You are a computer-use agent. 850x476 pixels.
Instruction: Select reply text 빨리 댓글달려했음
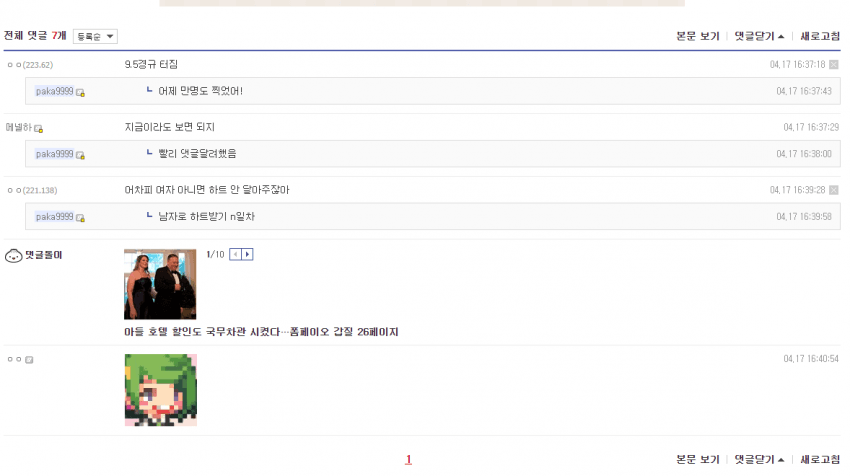197,154
